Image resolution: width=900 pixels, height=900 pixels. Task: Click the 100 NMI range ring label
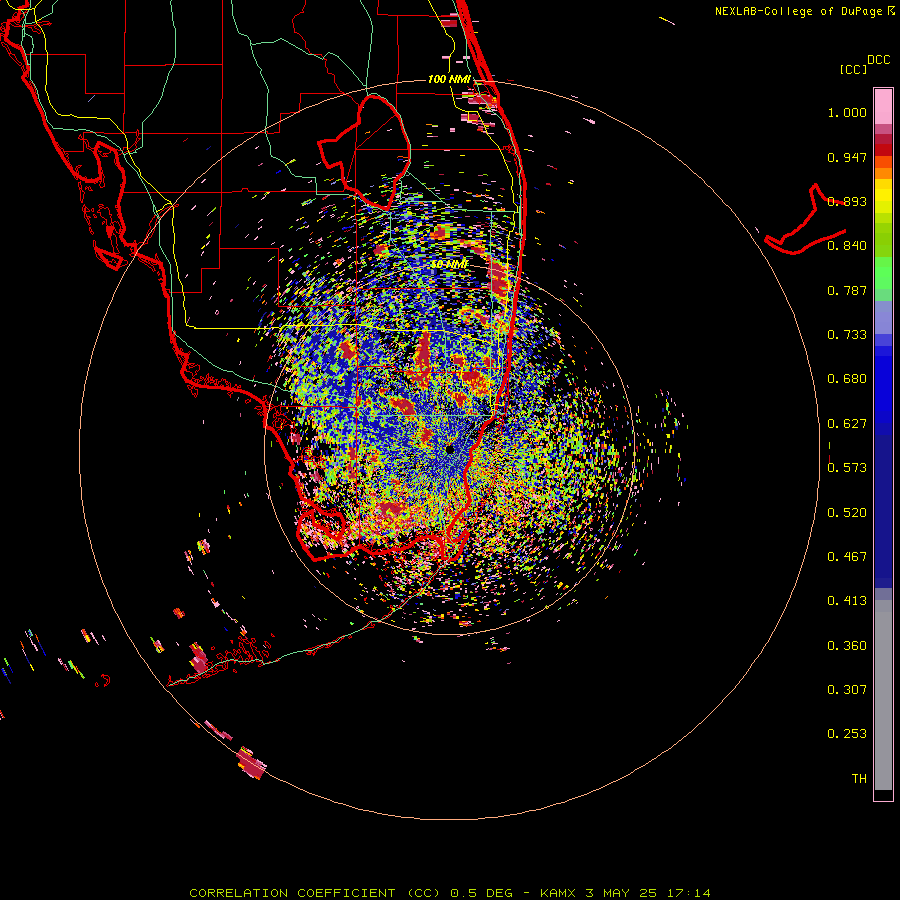pyautogui.click(x=449, y=79)
